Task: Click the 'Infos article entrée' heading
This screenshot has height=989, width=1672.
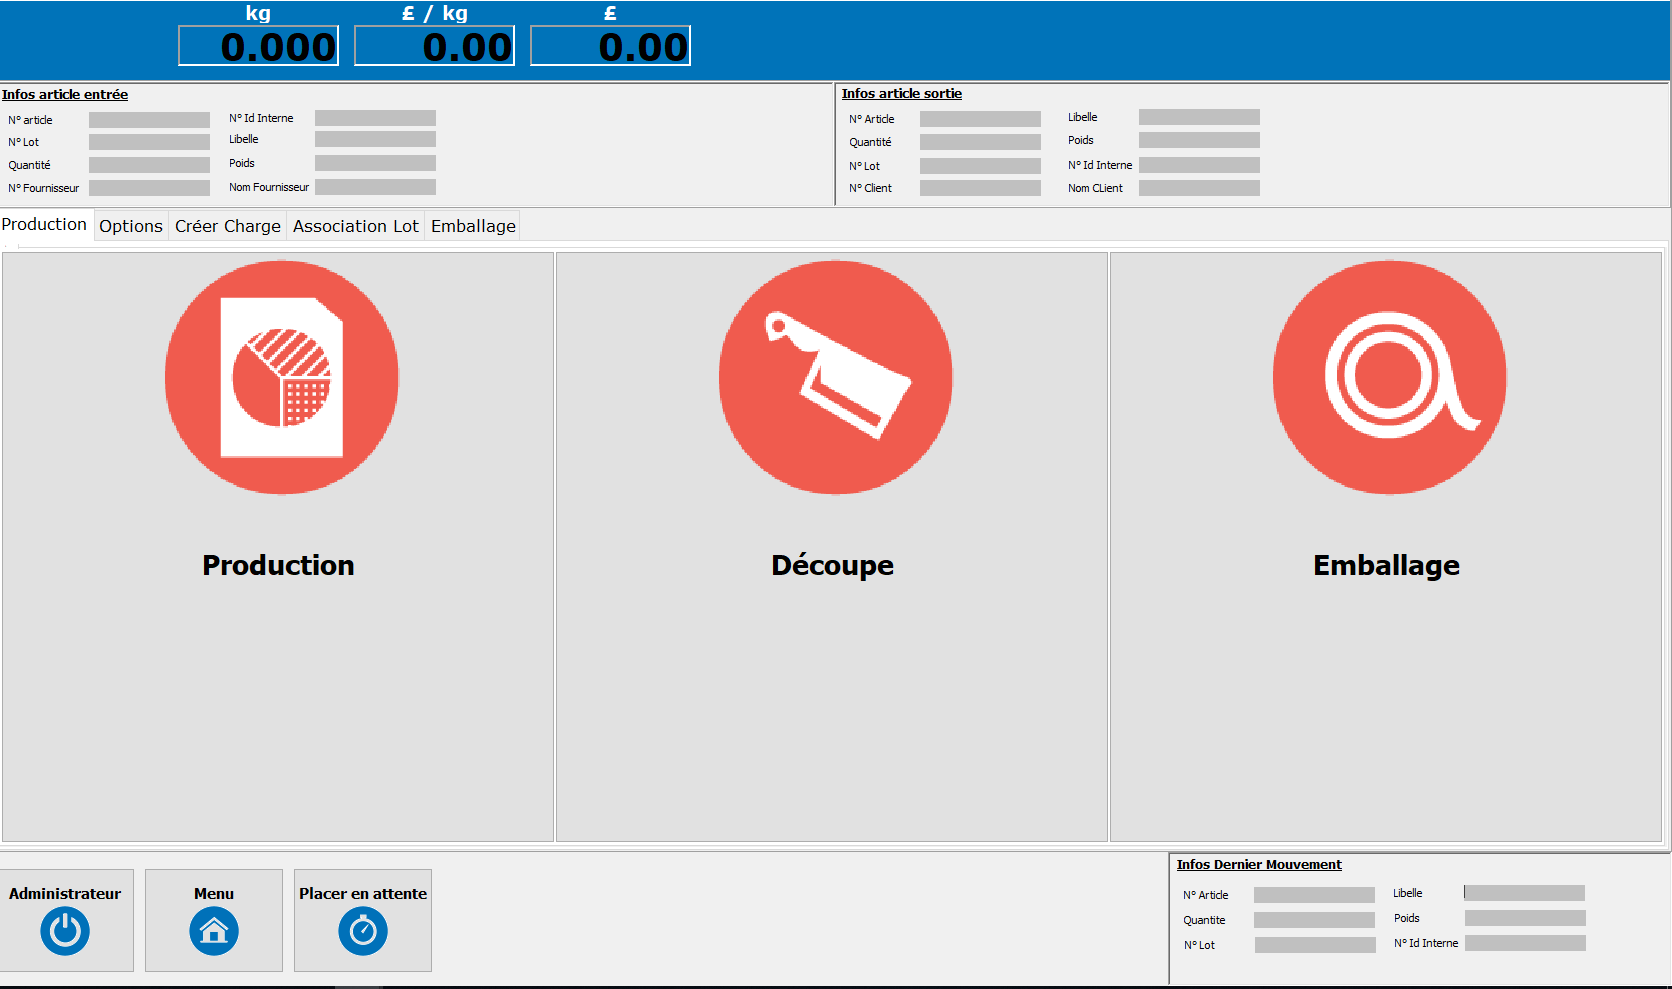Action: pos(65,95)
